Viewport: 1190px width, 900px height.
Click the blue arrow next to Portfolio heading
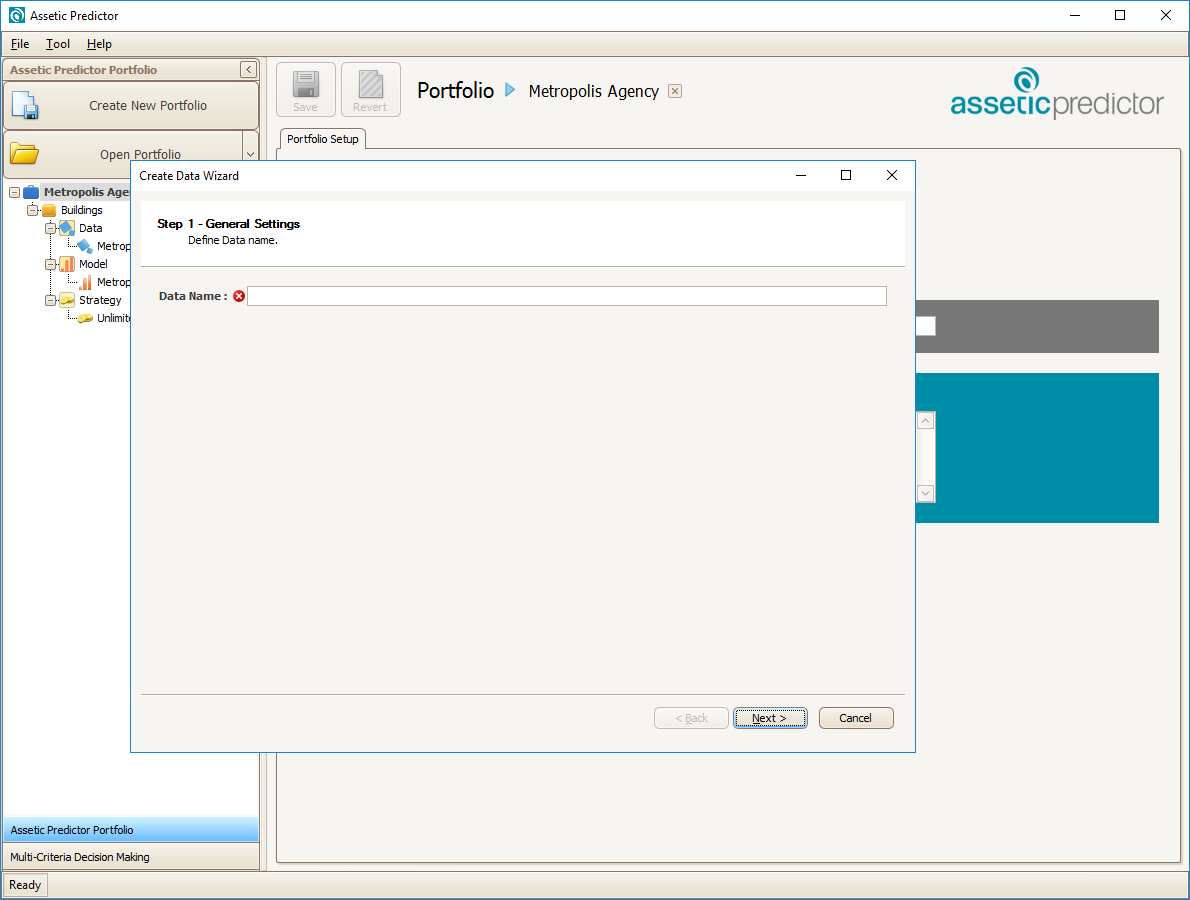point(510,90)
